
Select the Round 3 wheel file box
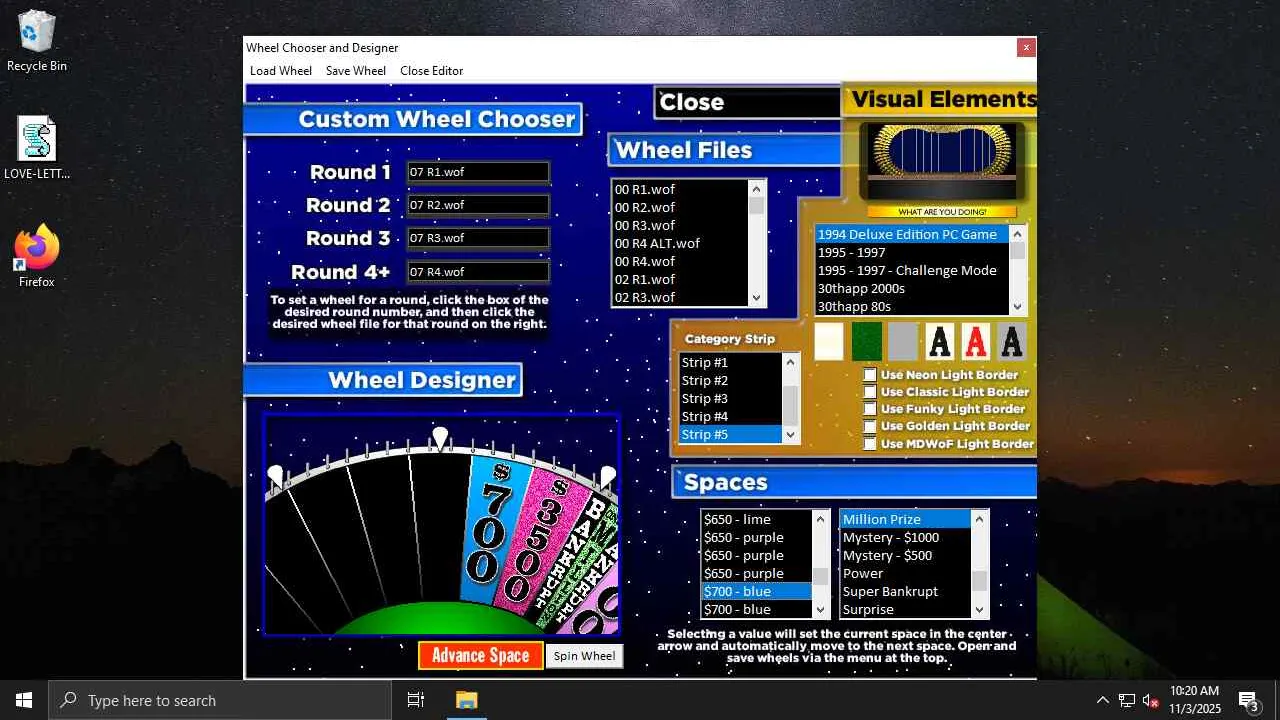coord(478,238)
